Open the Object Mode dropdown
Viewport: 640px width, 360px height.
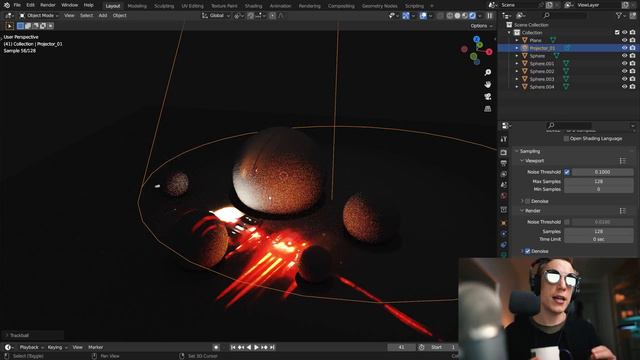39,16
